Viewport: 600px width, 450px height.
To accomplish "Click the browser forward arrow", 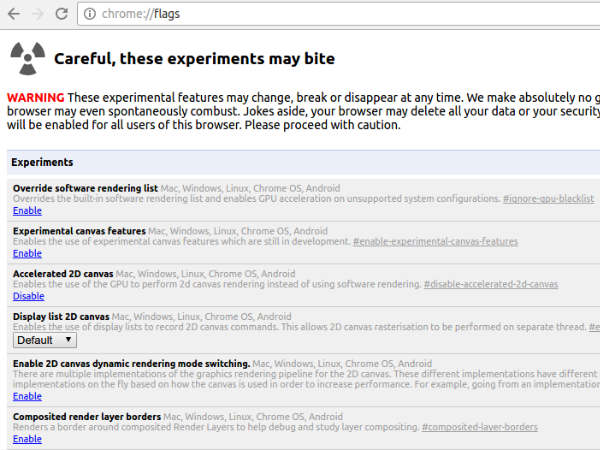I will (37, 15).
